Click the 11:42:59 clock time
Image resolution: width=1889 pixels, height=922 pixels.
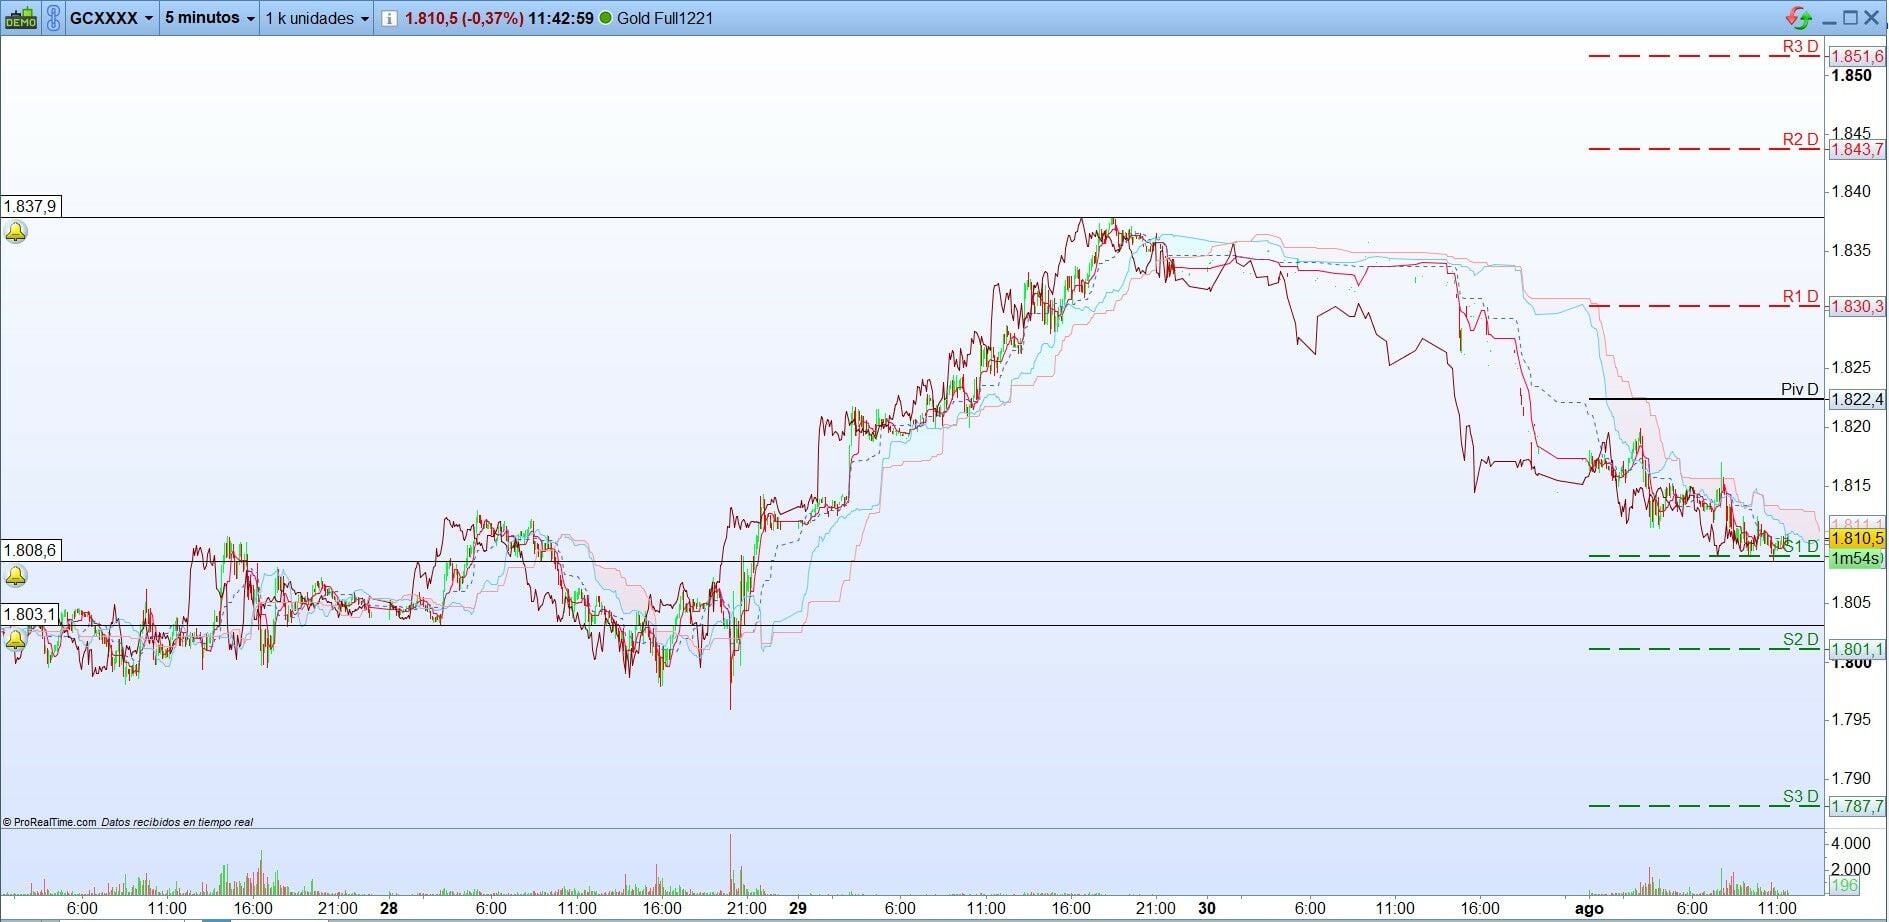[x=561, y=18]
